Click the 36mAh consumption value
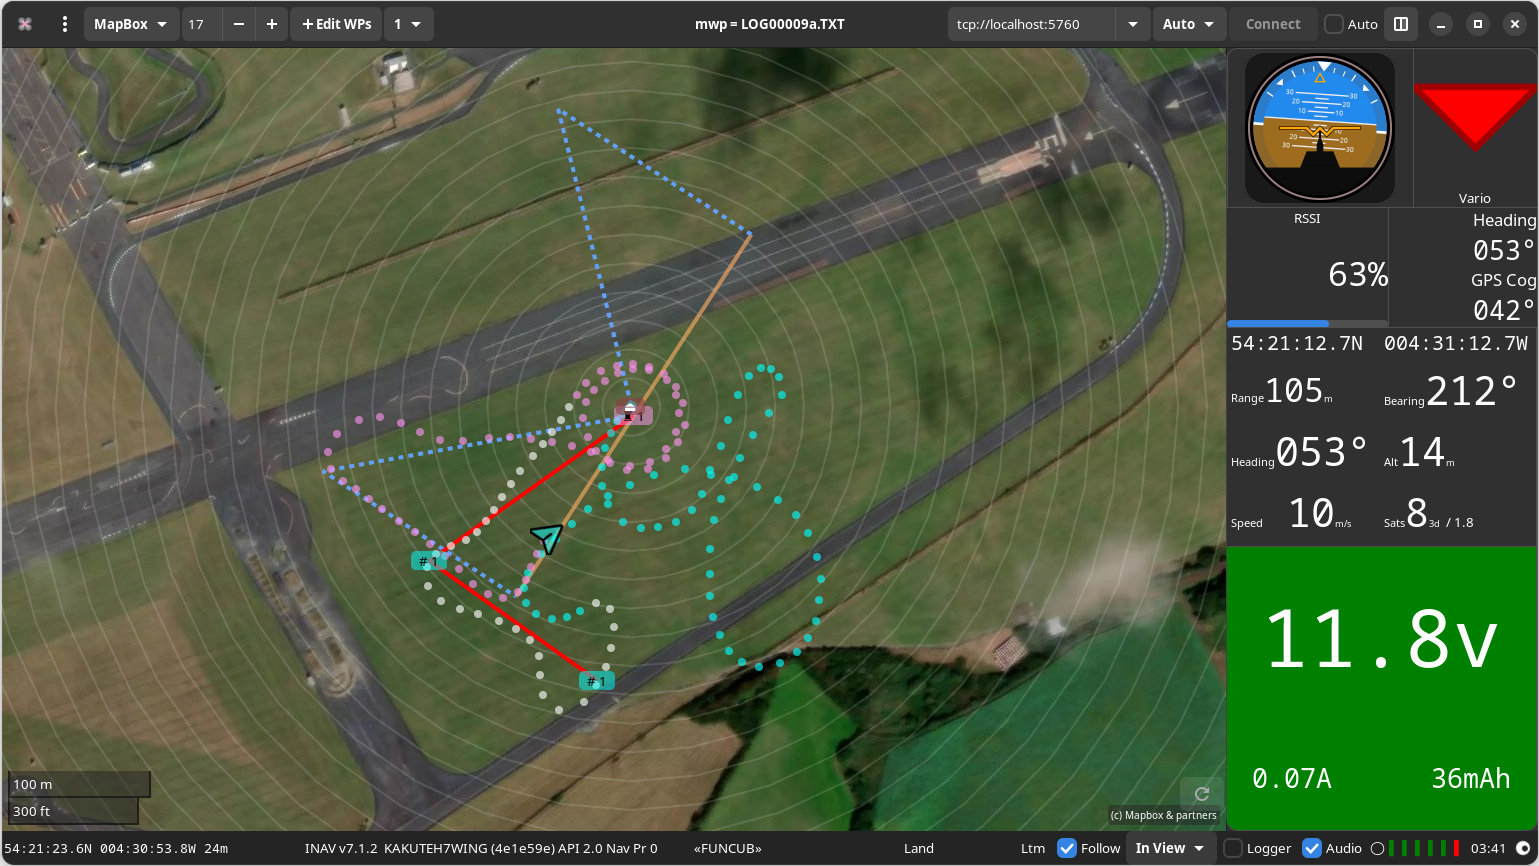Screen dimensions: 1539x866 tap(1471, 779)
